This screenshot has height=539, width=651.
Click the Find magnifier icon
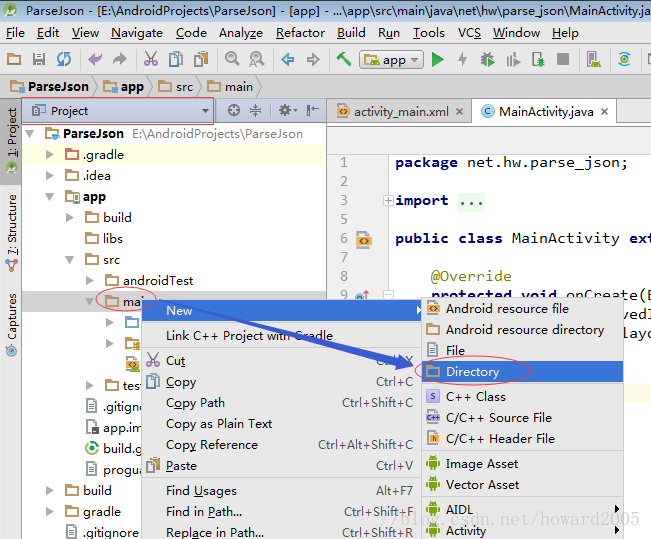[x=232, y=59]
